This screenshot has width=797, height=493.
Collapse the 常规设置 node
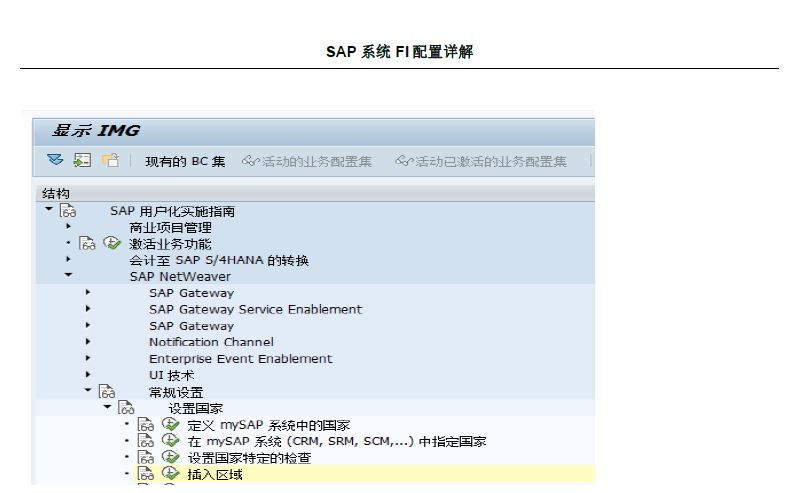point(88,390)
